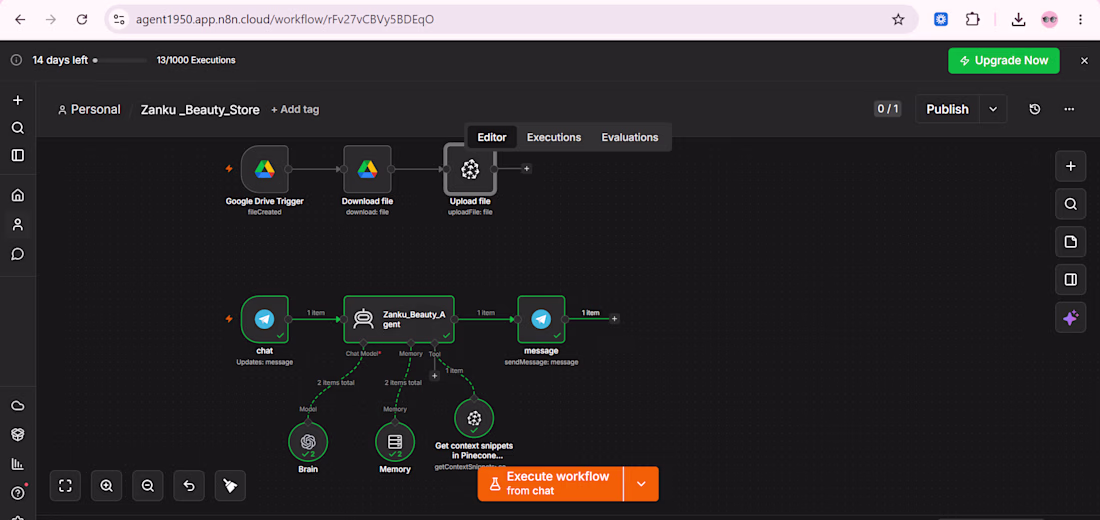Select the Upload file Pinecone node

(x=470, y=169)
